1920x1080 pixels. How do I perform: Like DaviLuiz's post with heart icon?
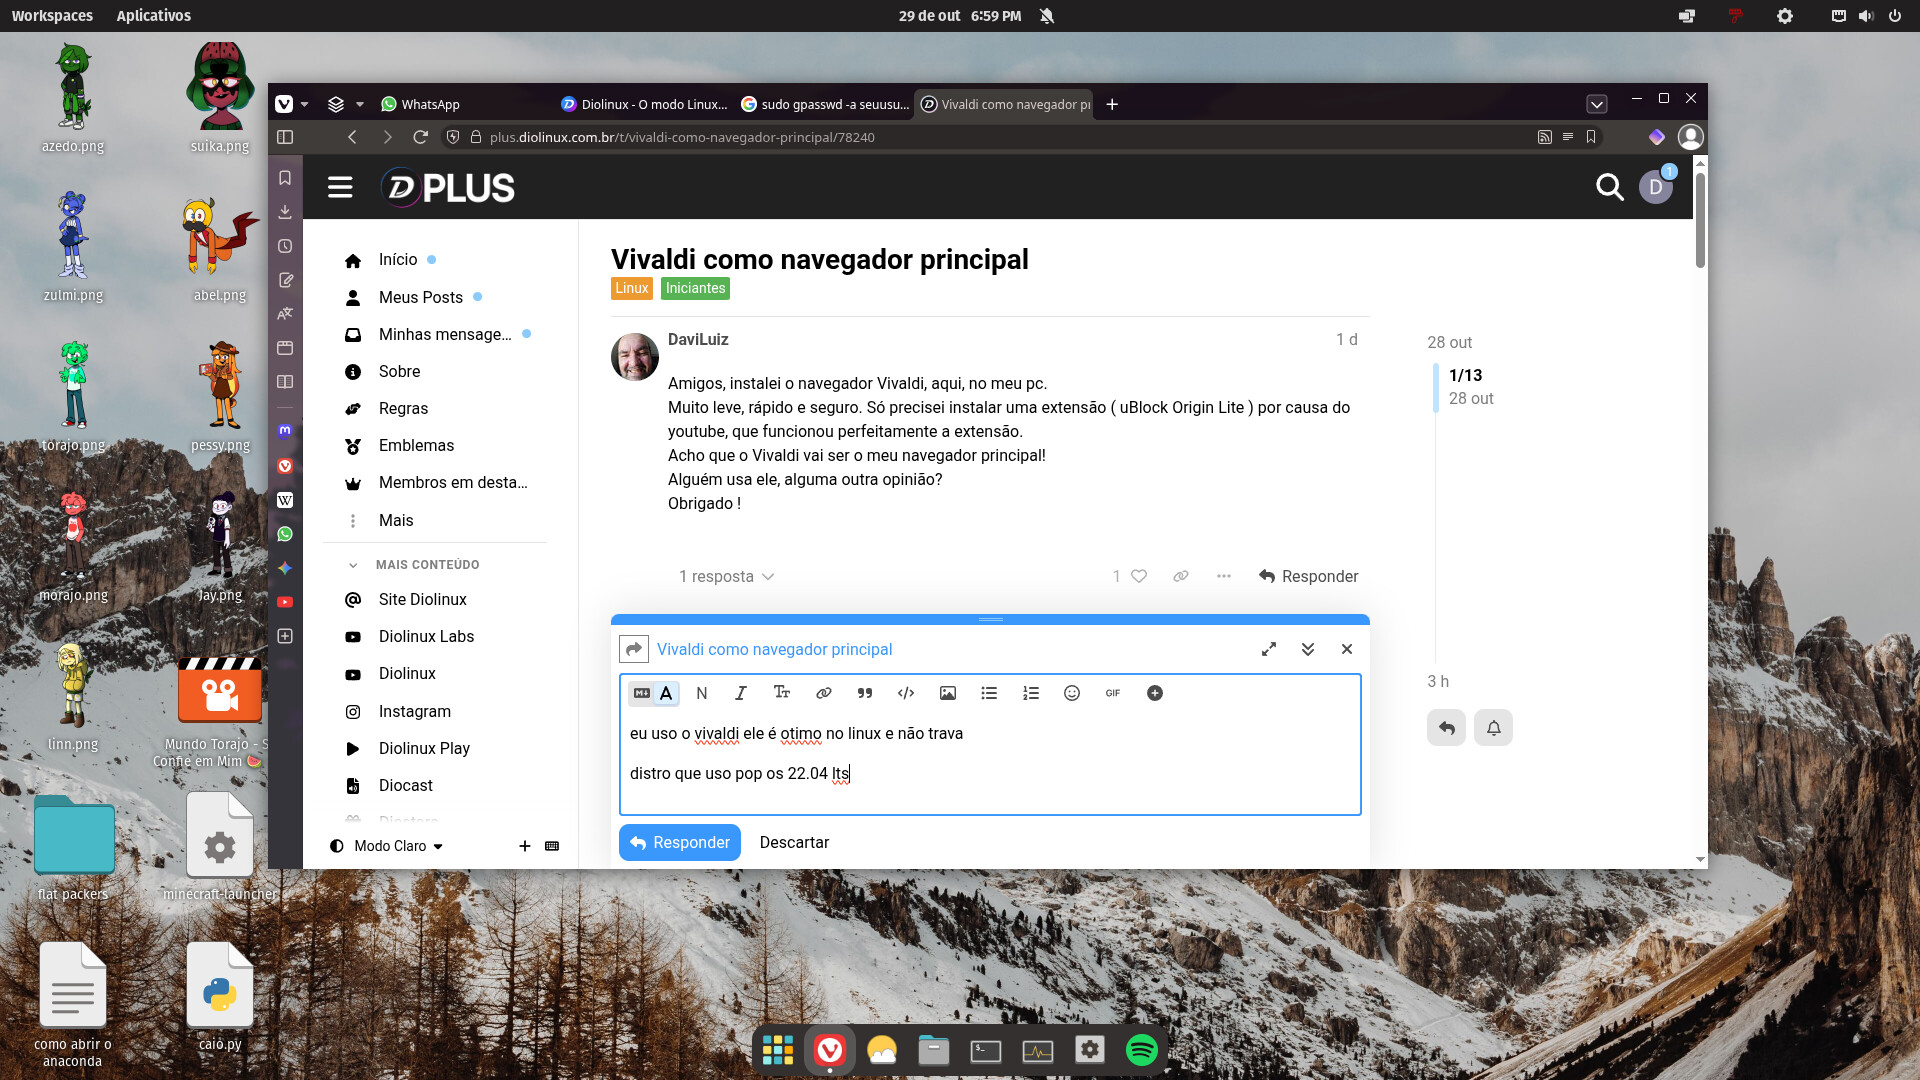[x=1138, y=576]
